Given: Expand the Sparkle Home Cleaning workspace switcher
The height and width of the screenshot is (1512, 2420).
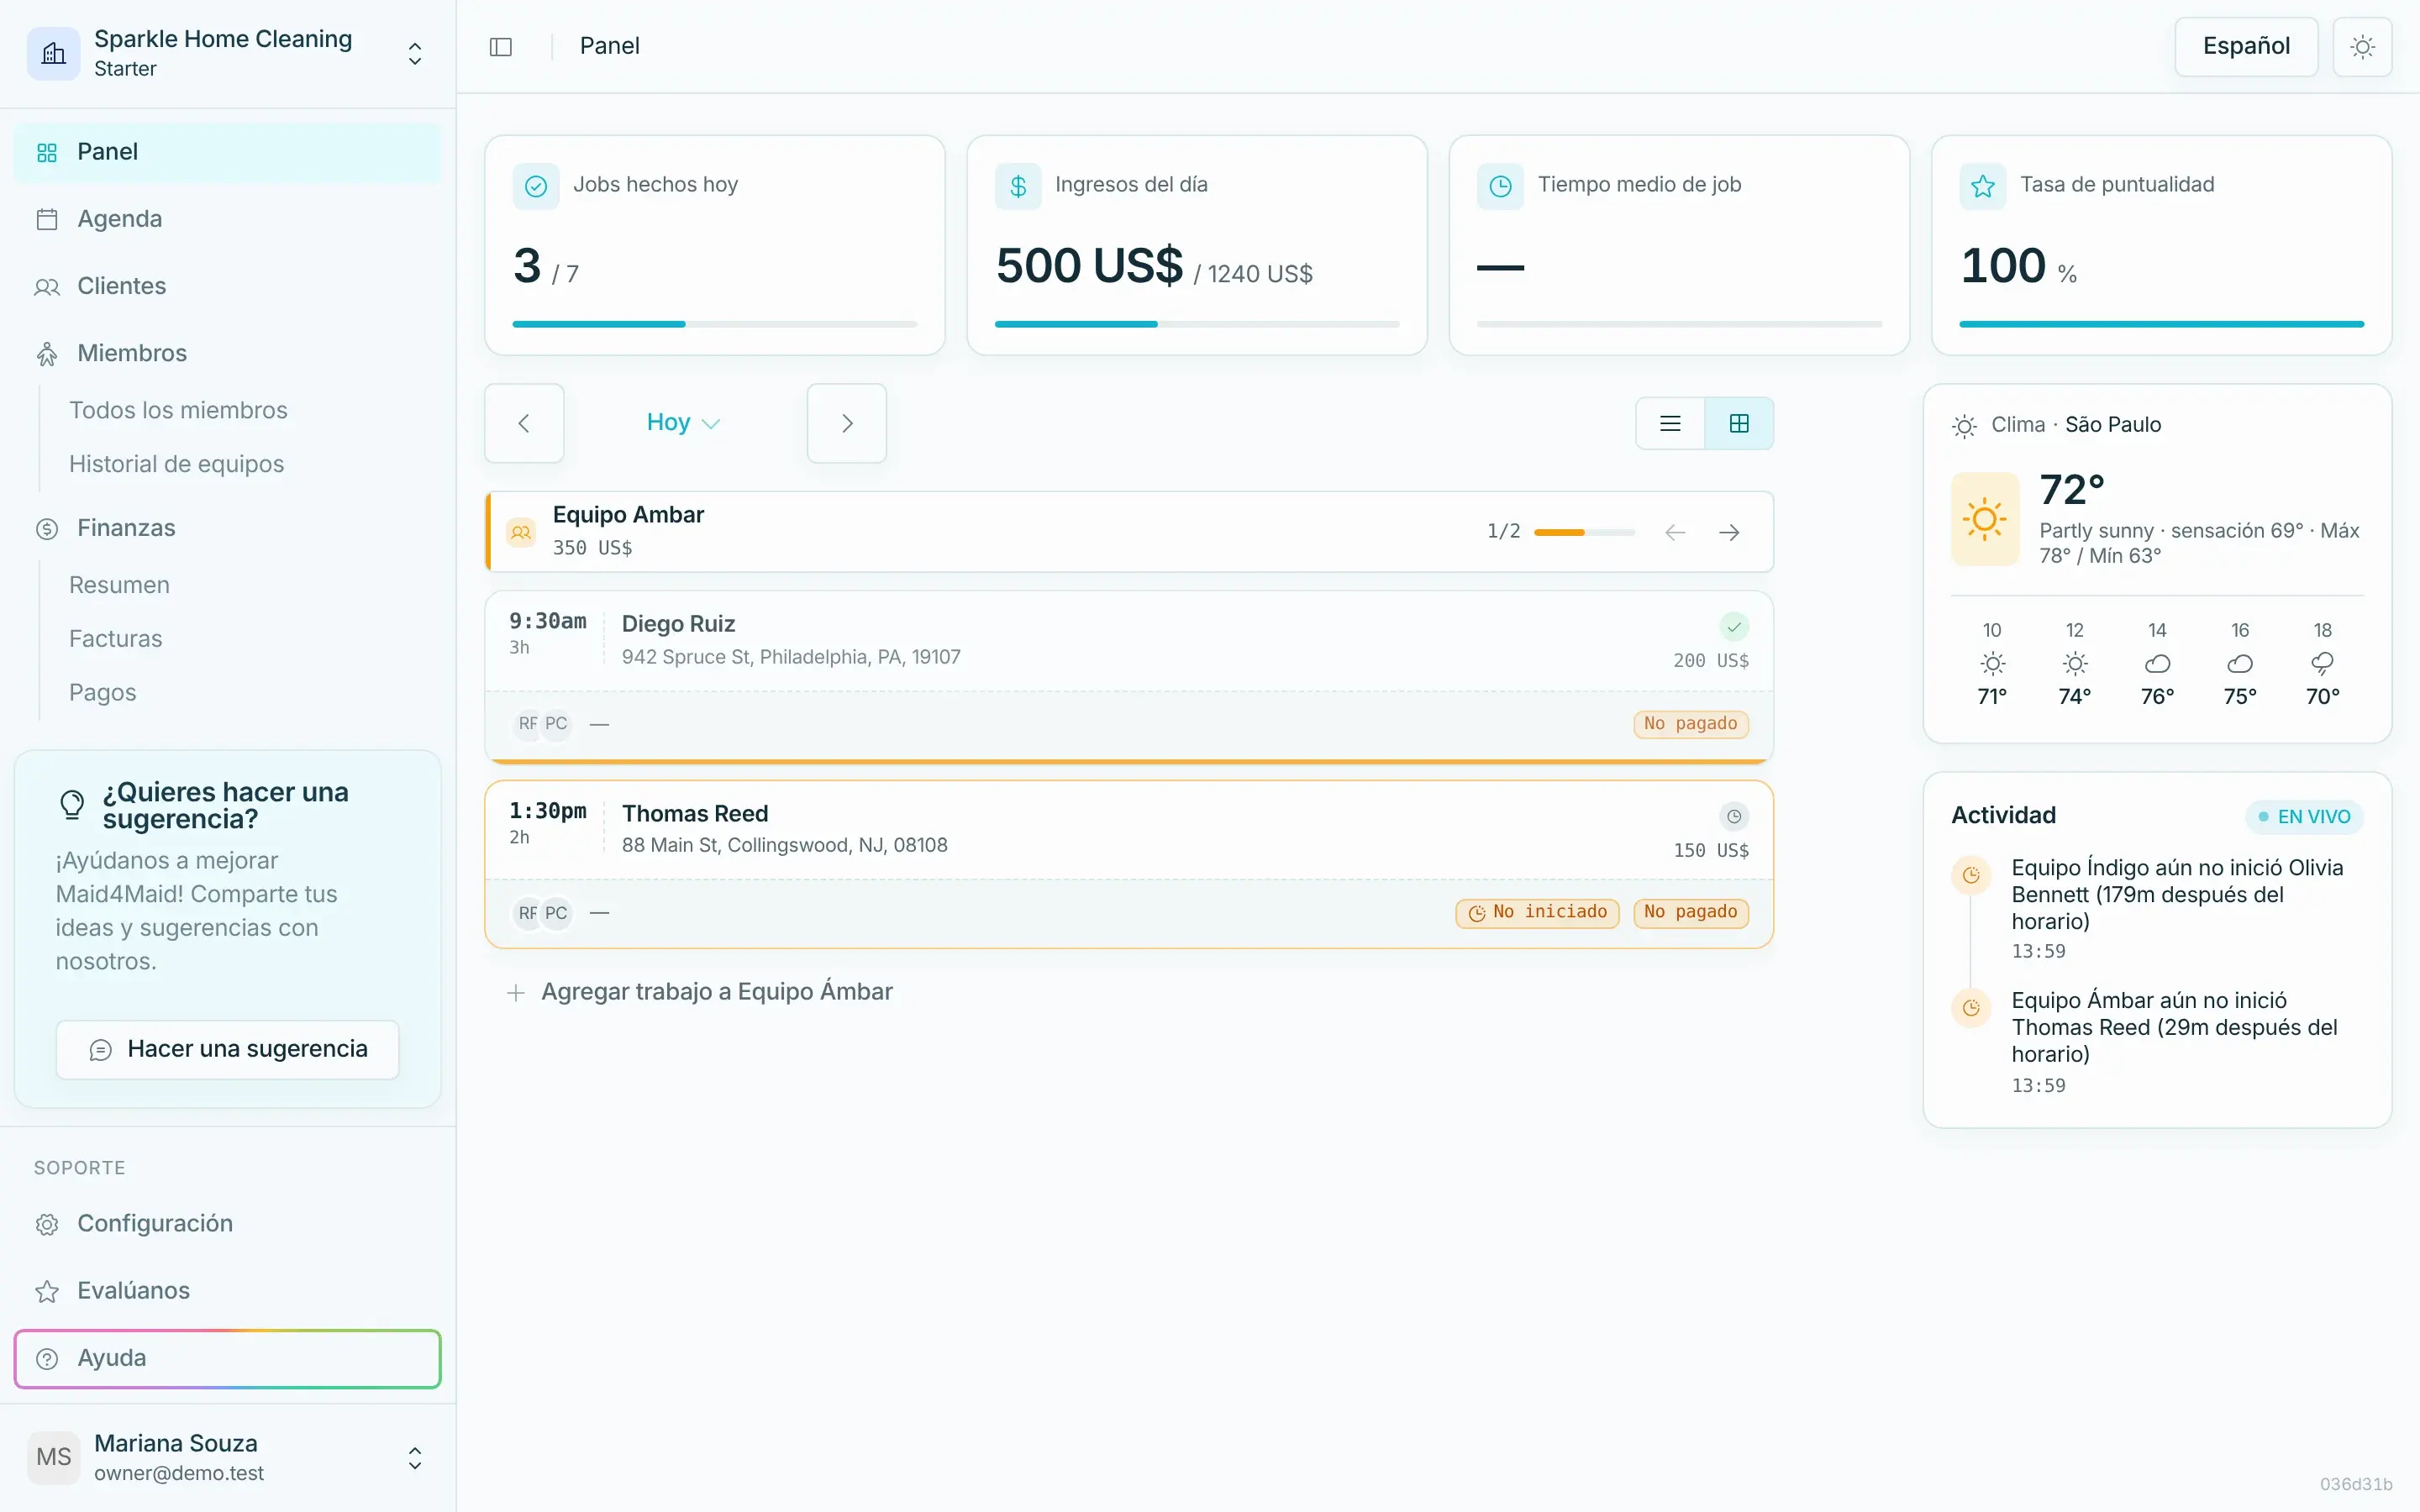Looking at the screenshot, I should 228,53.
